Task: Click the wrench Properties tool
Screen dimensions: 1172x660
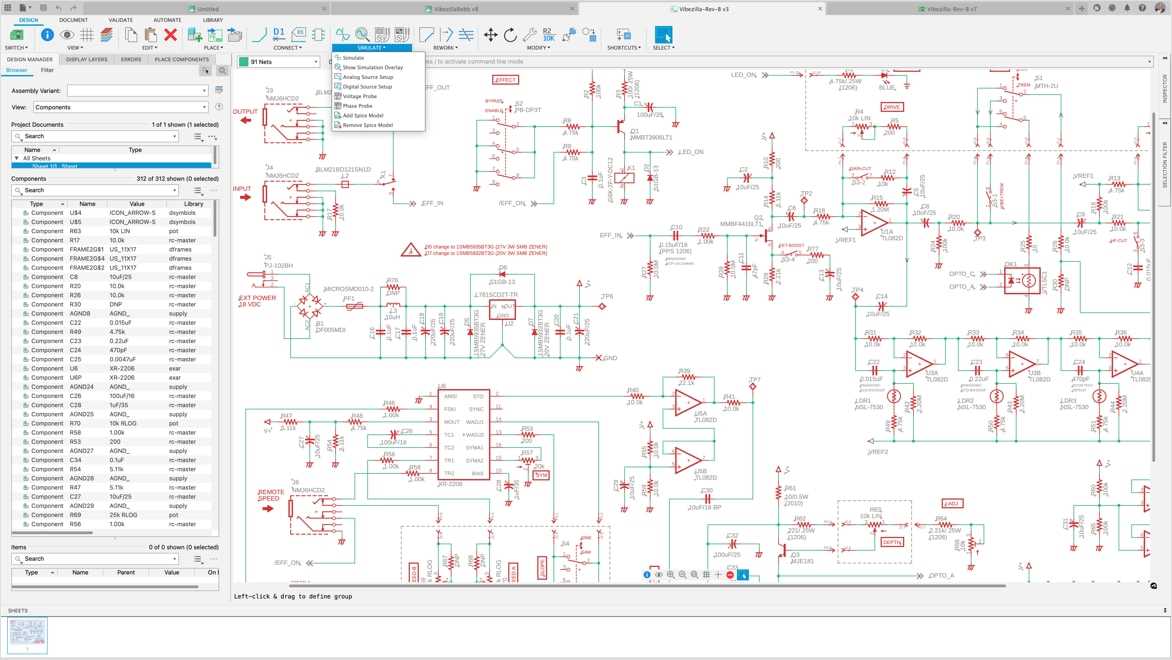Action: [x=529, y=34]
